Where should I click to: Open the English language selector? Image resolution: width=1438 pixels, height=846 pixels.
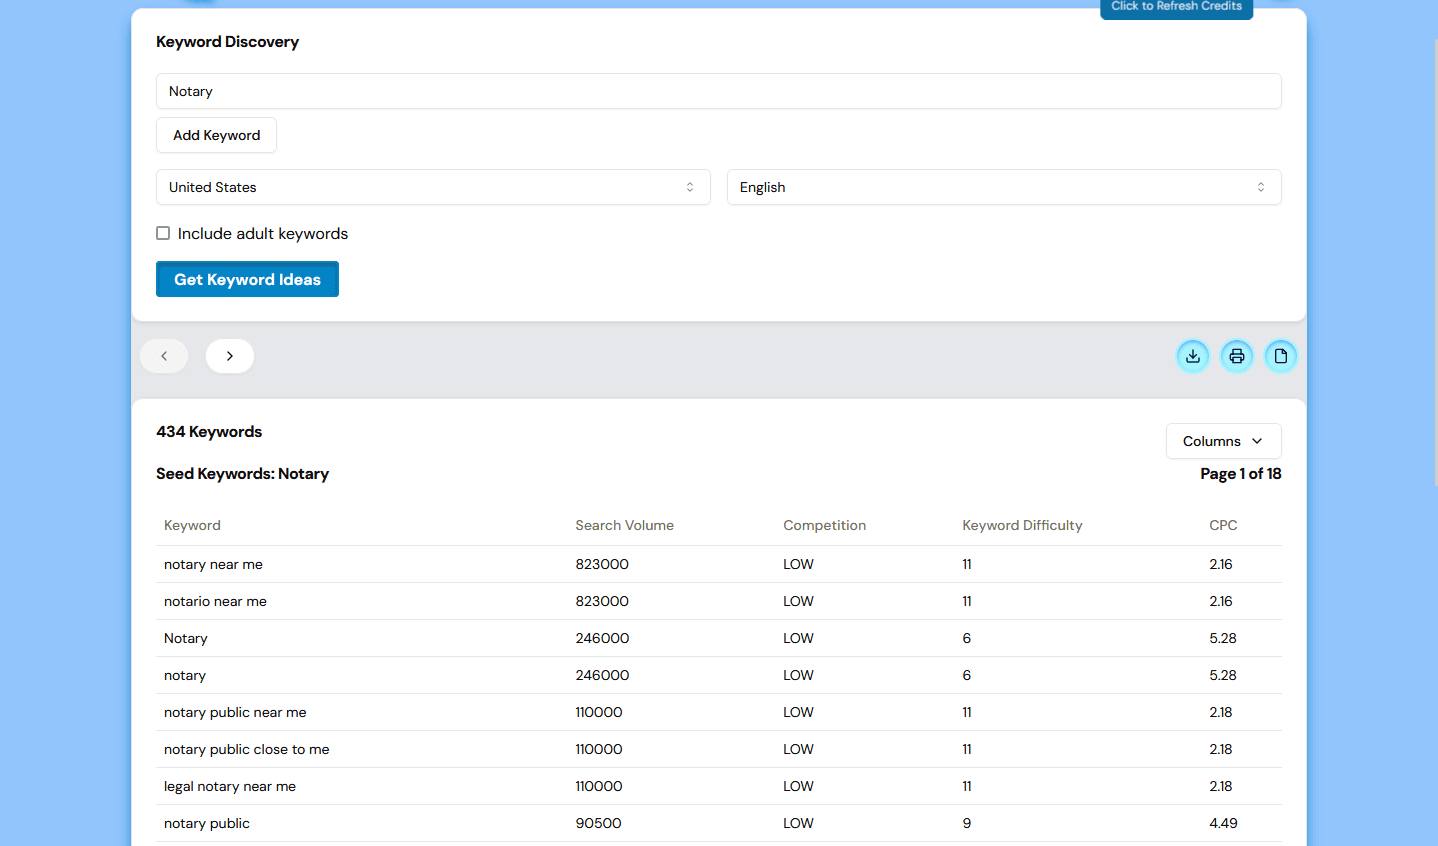[x=1003, y=187]
